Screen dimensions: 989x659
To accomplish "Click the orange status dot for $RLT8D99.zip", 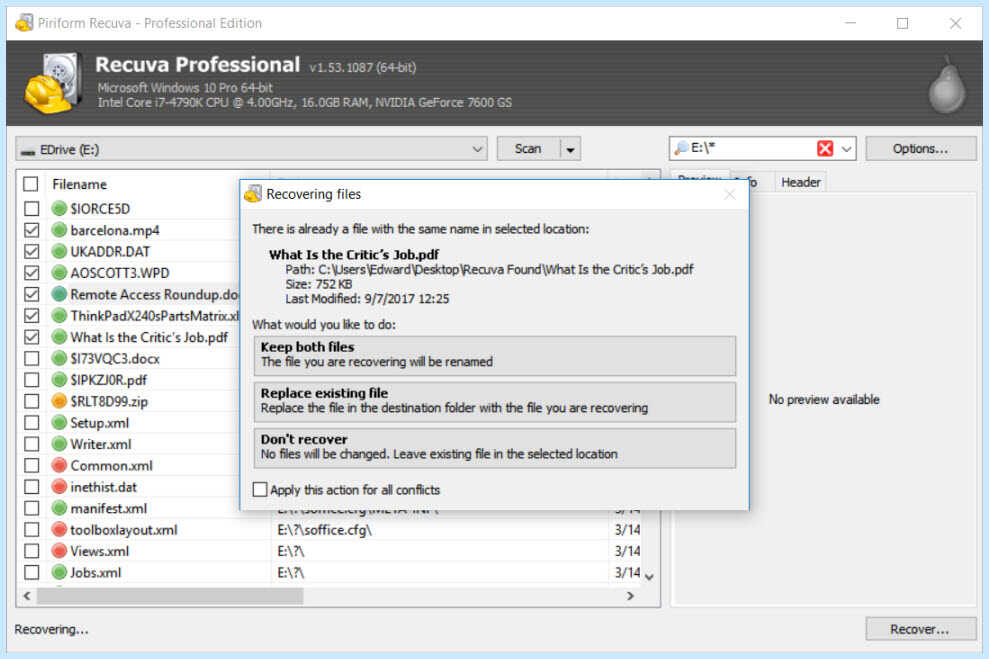I will (x=59, y=401).
